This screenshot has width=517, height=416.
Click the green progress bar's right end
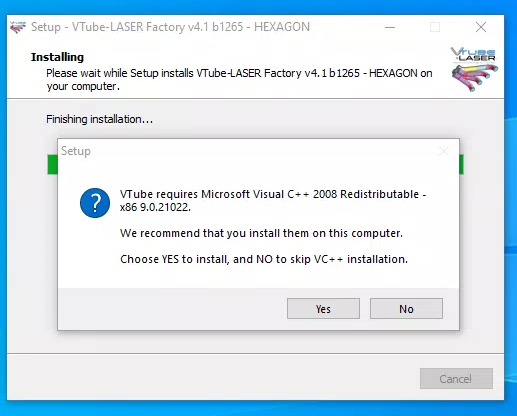(461, 164)
